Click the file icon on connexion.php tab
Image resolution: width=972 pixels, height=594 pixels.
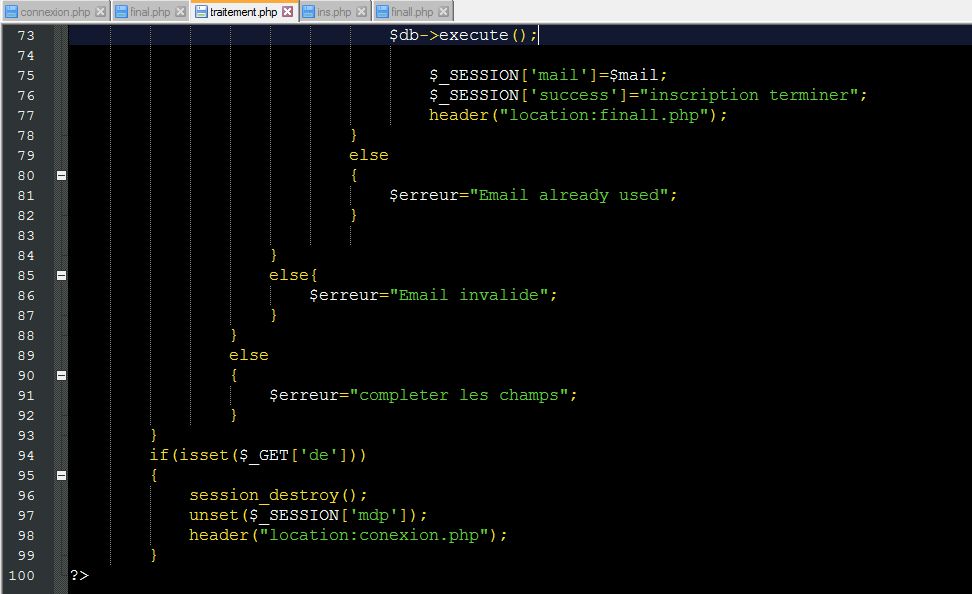click(x=11, y=12)
